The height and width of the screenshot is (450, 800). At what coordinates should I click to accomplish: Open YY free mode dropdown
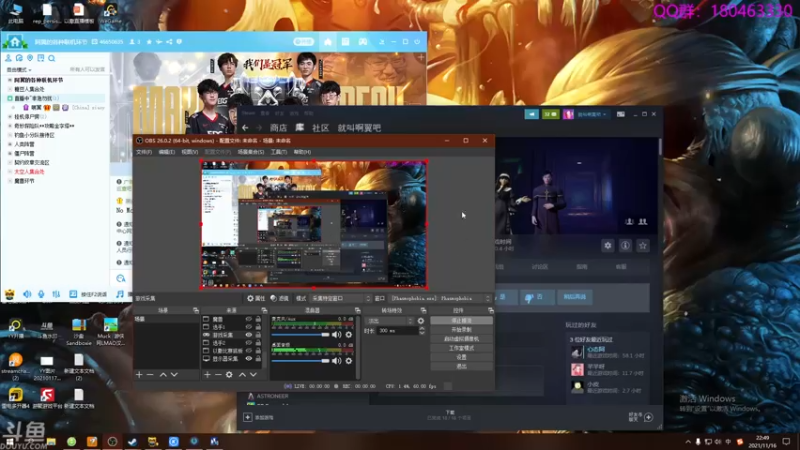point(19,70)
